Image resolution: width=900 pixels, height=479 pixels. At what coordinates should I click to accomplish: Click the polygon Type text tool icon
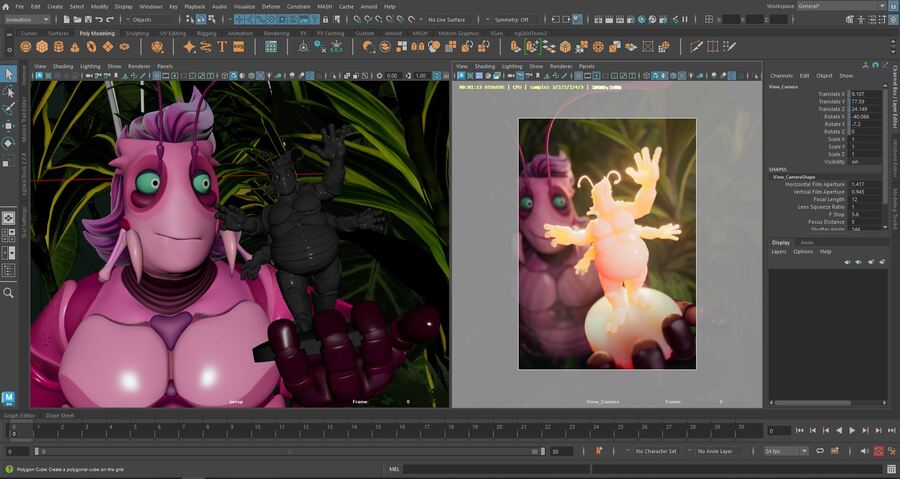coord(221,46)
